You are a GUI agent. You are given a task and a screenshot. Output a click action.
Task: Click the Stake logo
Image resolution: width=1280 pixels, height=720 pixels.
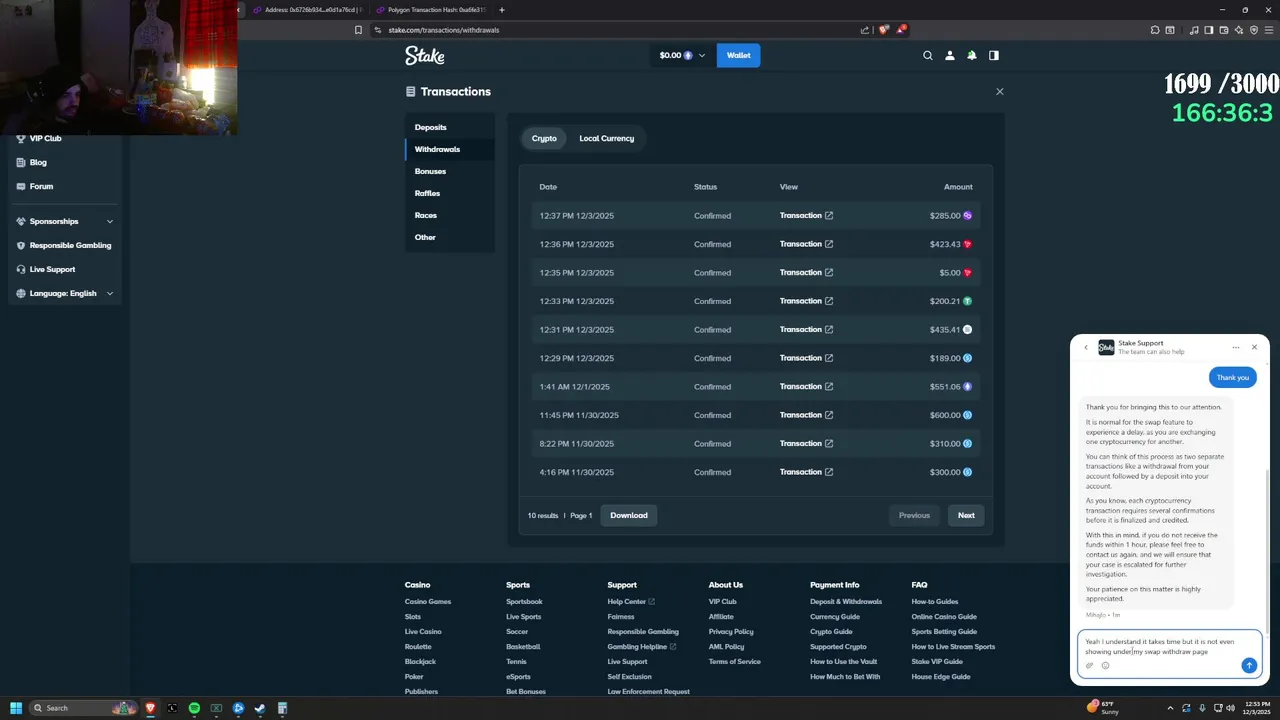(x=424, y=55)
